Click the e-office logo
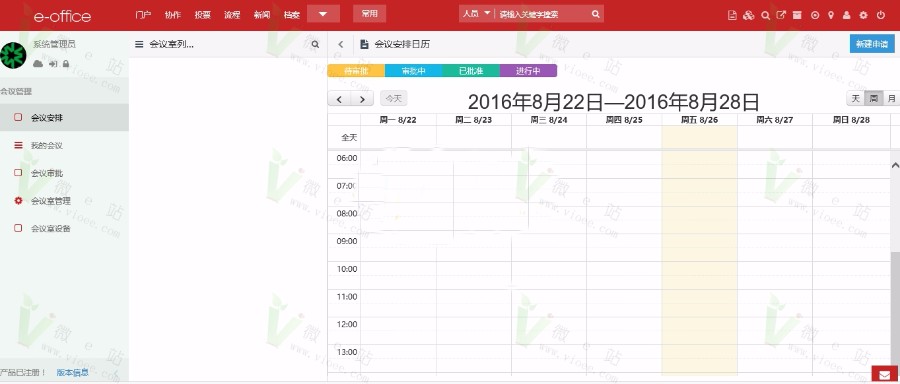 tap(61, 16)
